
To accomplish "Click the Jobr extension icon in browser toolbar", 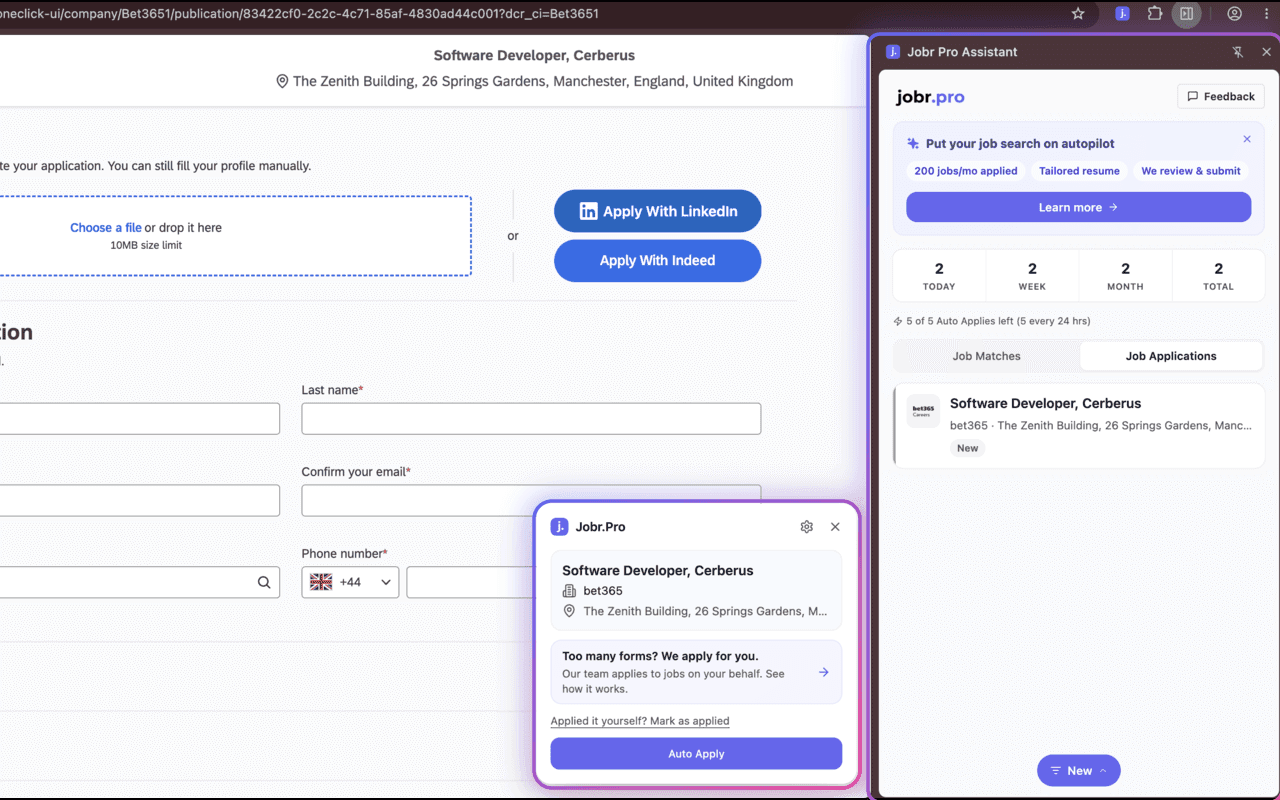I will tap(1123, 14).
